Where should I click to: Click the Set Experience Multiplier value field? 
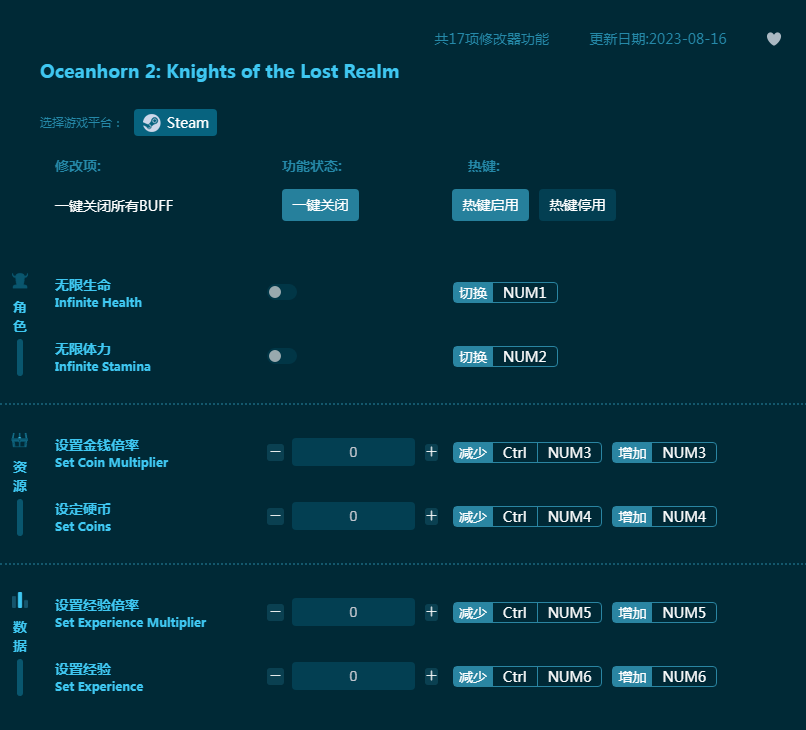(353, 612)
